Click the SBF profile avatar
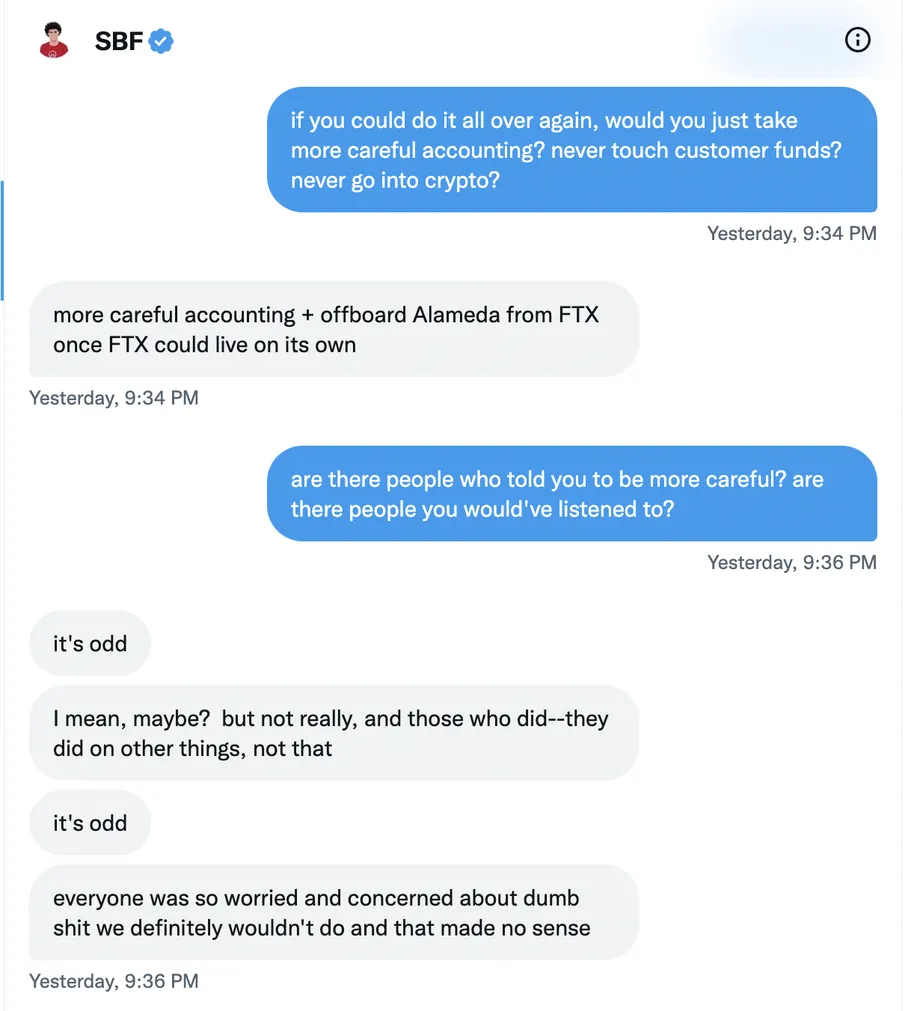The image size is (920, 1011). 54,41
